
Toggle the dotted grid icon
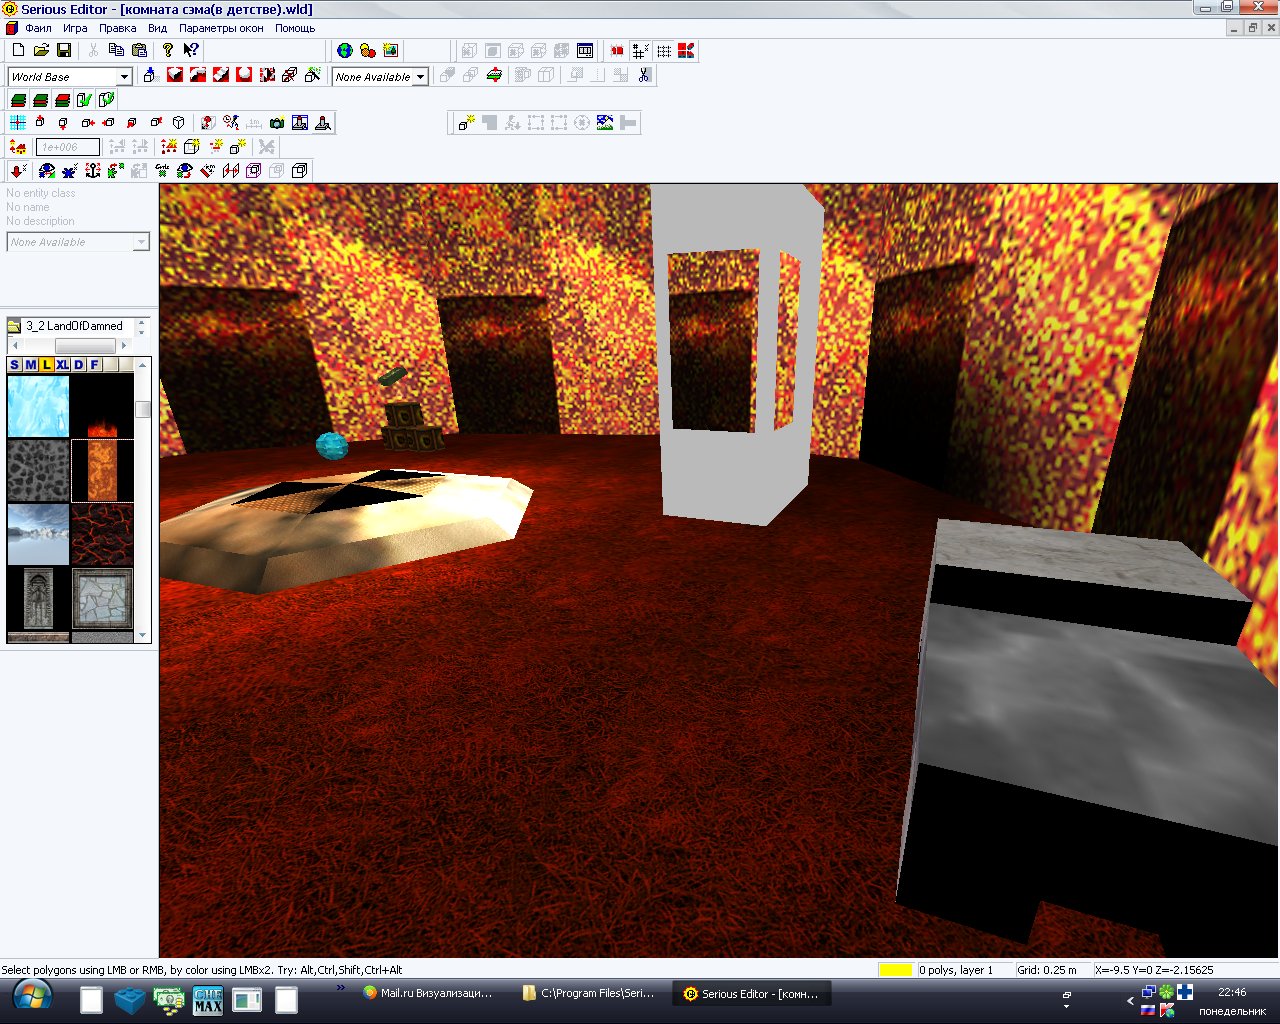[x=664, y=50]
